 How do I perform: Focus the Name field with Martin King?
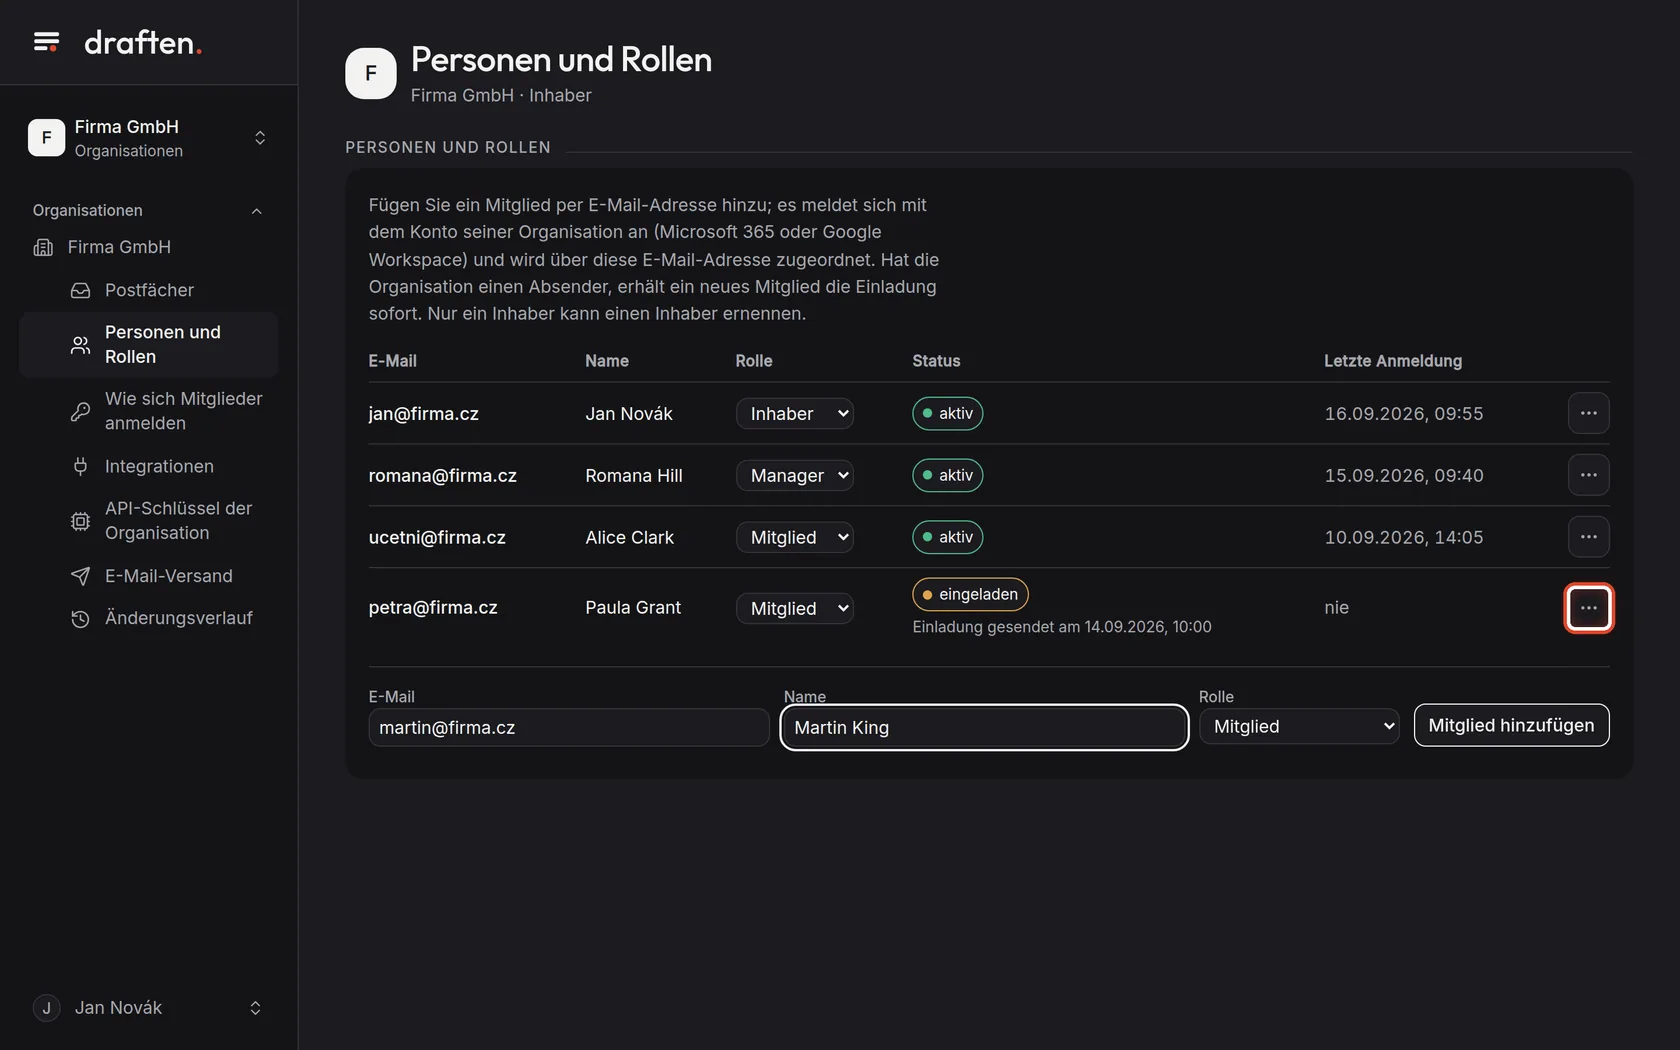[984, 728]
